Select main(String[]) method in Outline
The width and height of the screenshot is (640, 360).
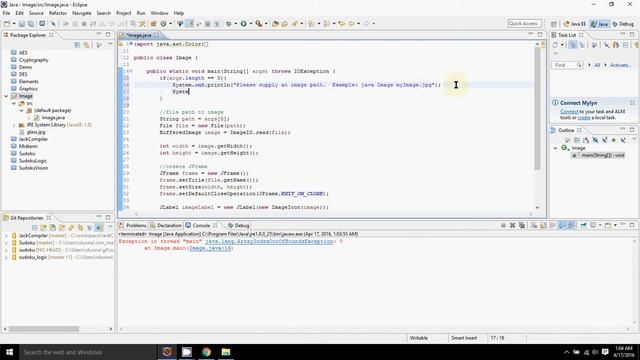598,156
